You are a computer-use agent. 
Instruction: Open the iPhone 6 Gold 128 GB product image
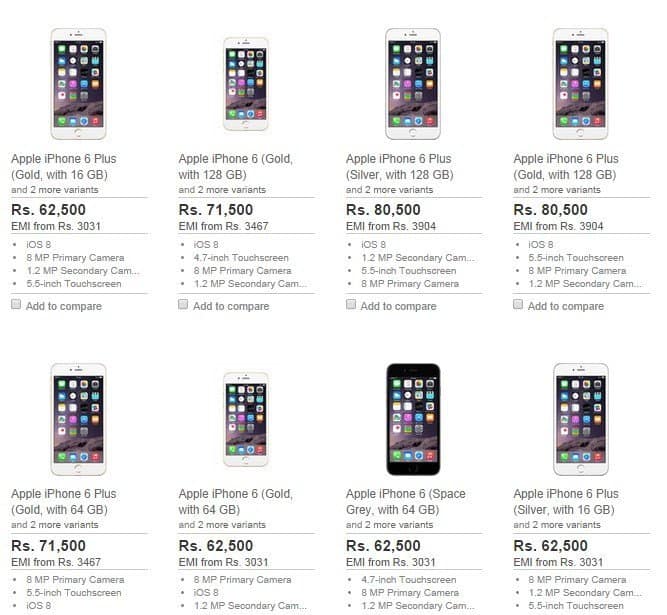(x=246, y=84)
